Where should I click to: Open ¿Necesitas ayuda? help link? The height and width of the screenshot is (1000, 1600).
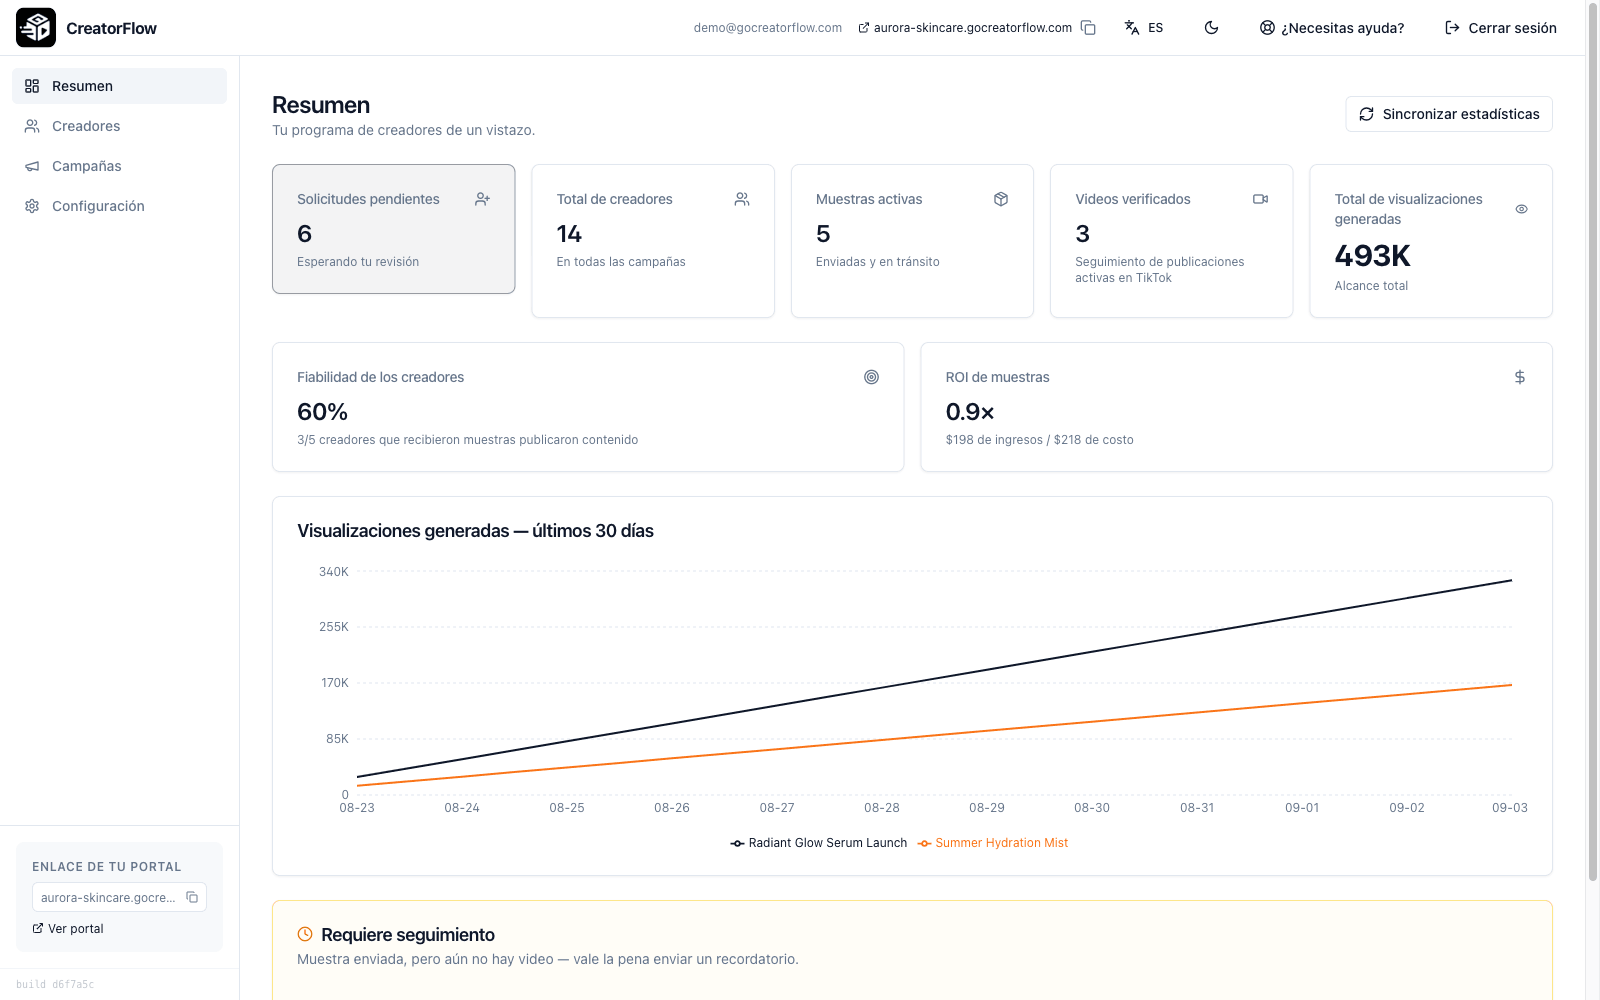[x=1332, y=28]
